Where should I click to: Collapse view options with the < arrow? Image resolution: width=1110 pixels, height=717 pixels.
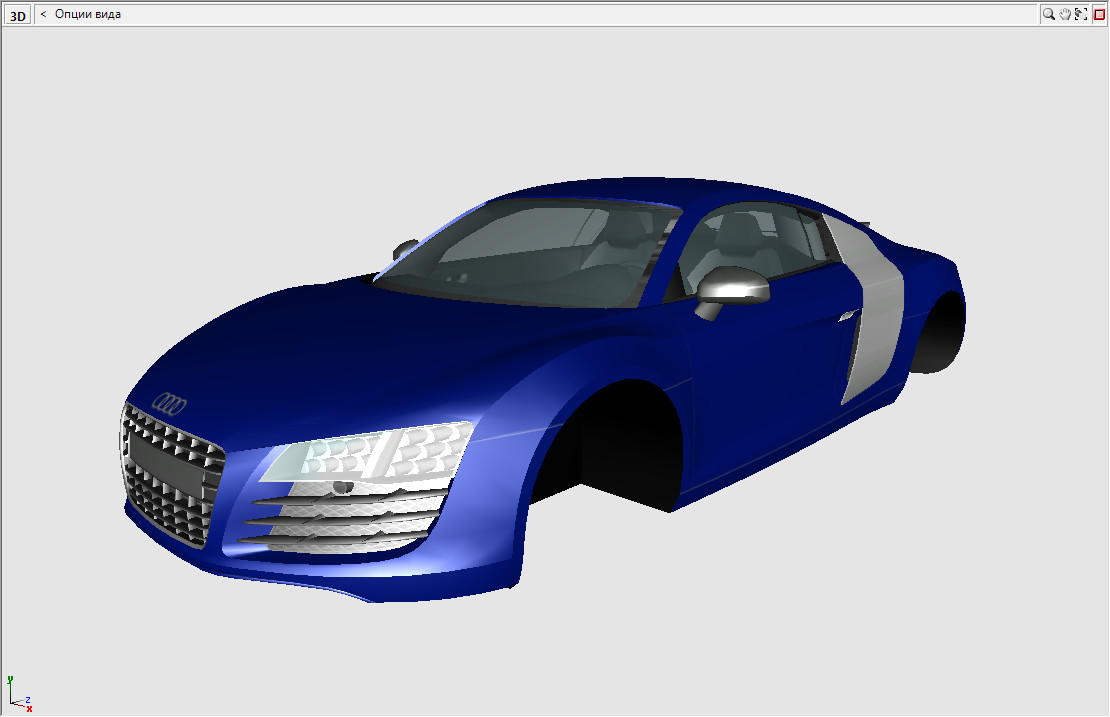pos(43,14)
